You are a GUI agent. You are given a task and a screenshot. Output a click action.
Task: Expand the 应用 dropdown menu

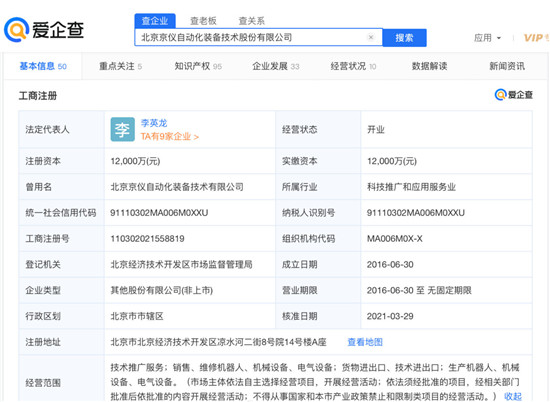click(x=488, y=38)
